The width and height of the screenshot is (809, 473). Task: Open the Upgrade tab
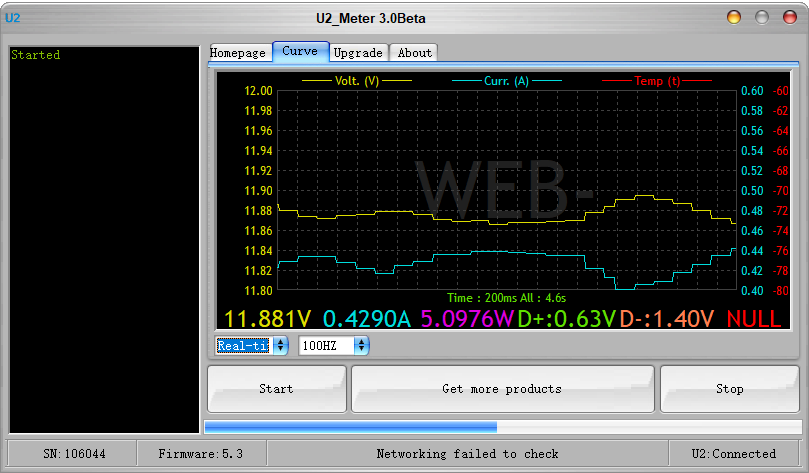coord(358,53)
